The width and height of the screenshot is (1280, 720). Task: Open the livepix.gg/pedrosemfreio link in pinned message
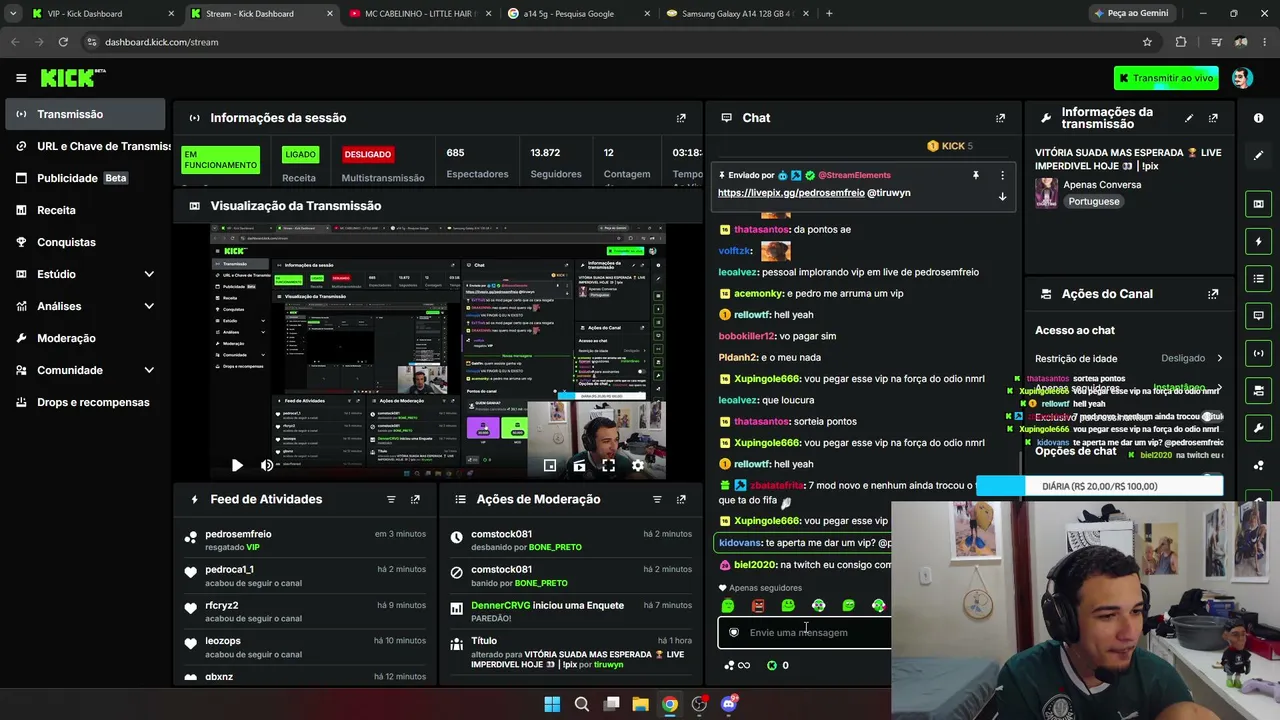tap(791, 193)
